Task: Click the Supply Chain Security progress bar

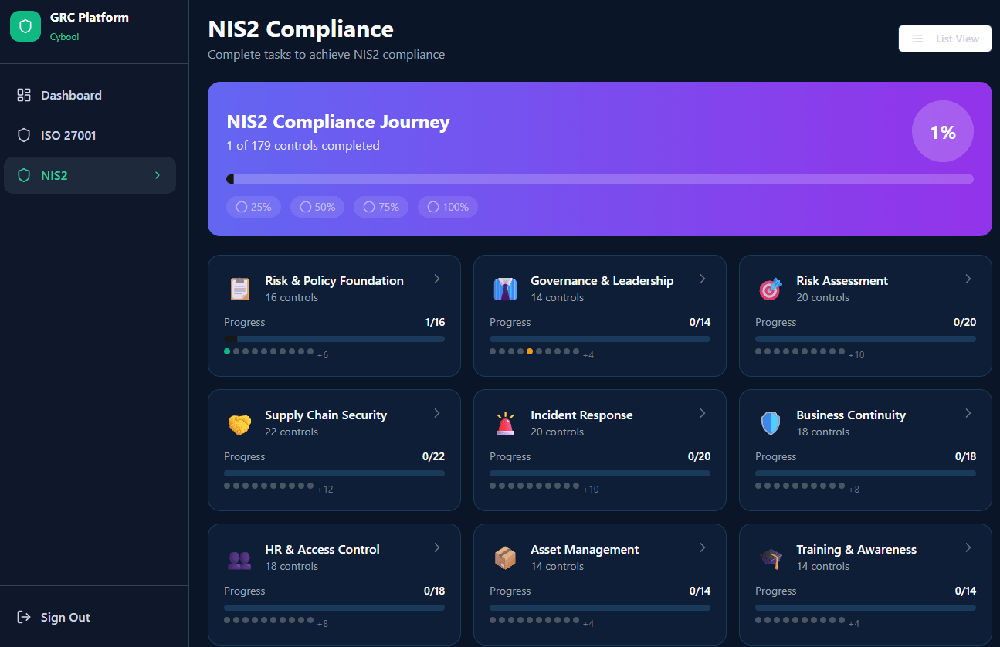Action: 334,473
